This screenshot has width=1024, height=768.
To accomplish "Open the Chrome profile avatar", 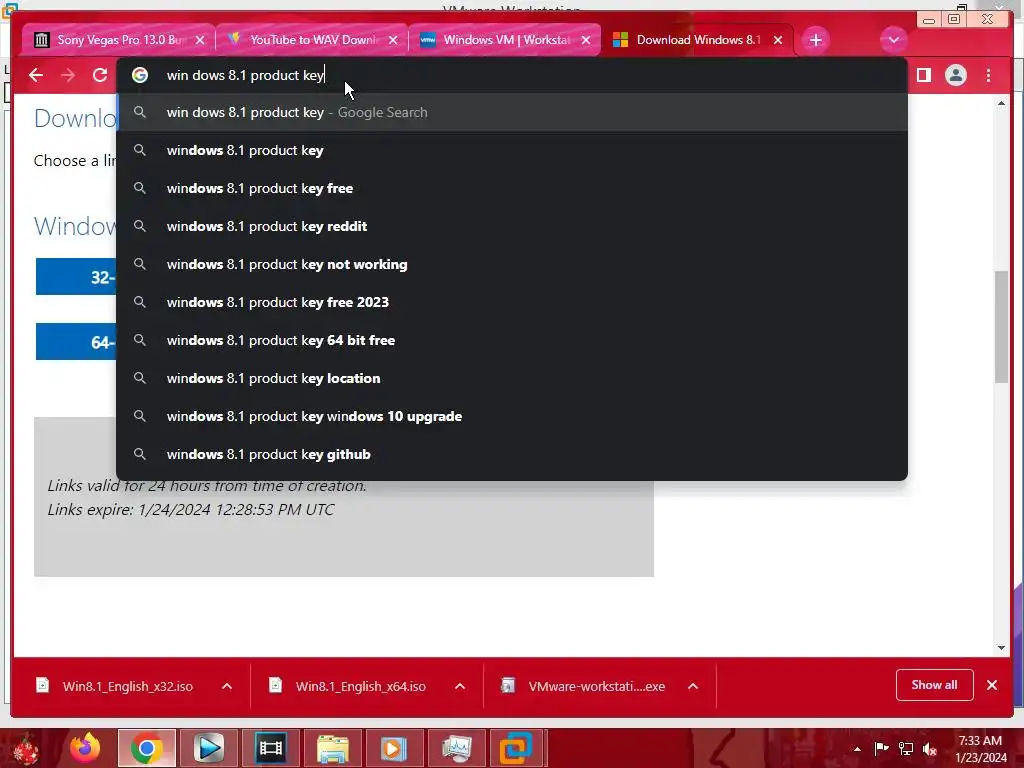I will tap(955, 75).
